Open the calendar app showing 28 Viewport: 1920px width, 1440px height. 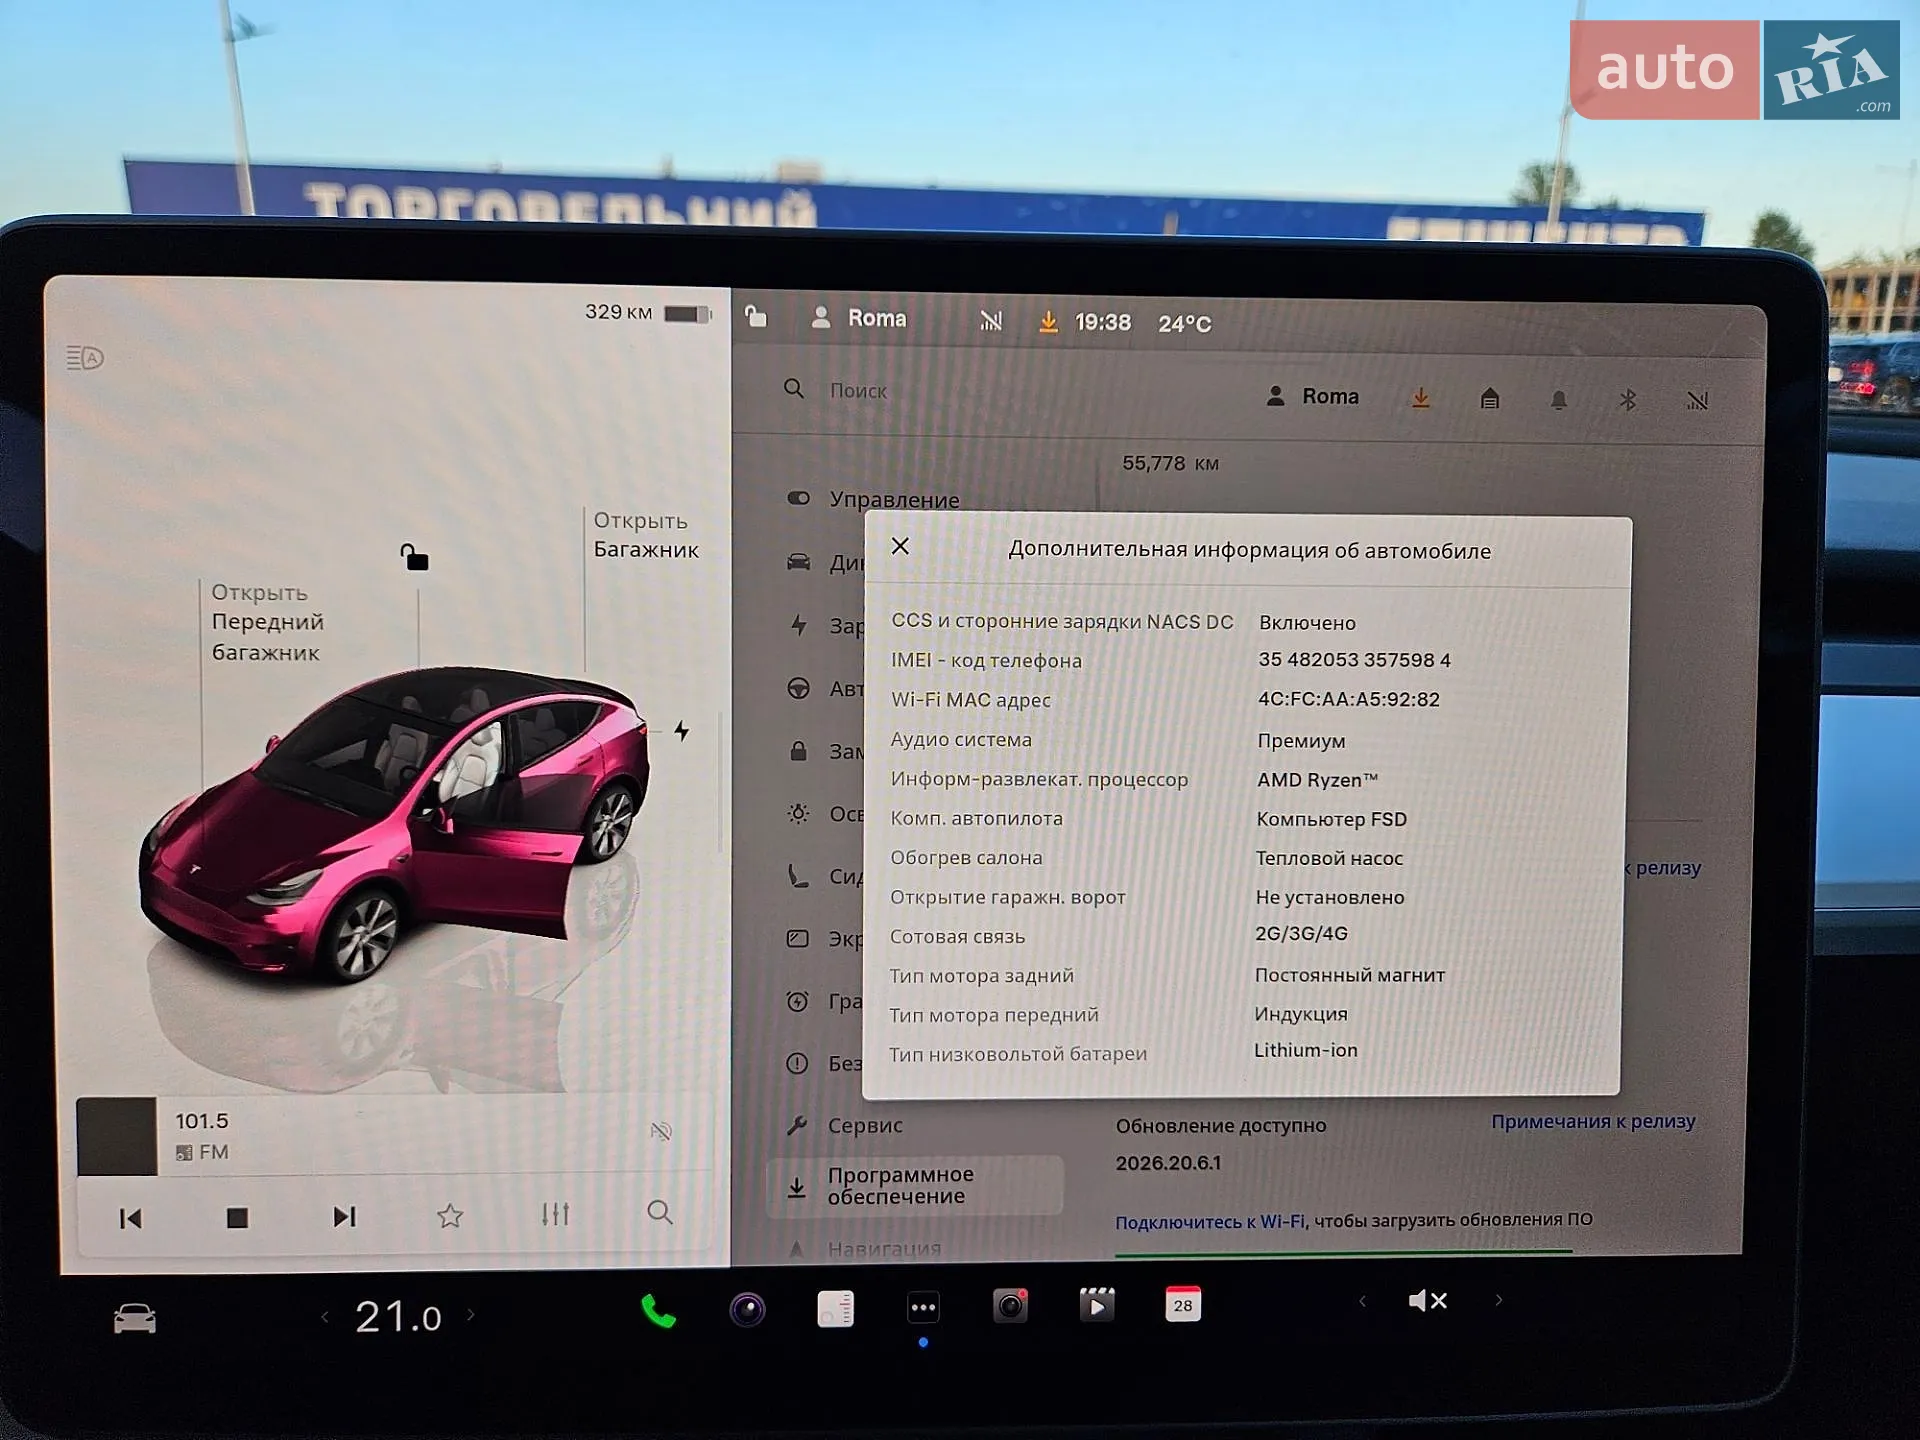(1183, 1304)
